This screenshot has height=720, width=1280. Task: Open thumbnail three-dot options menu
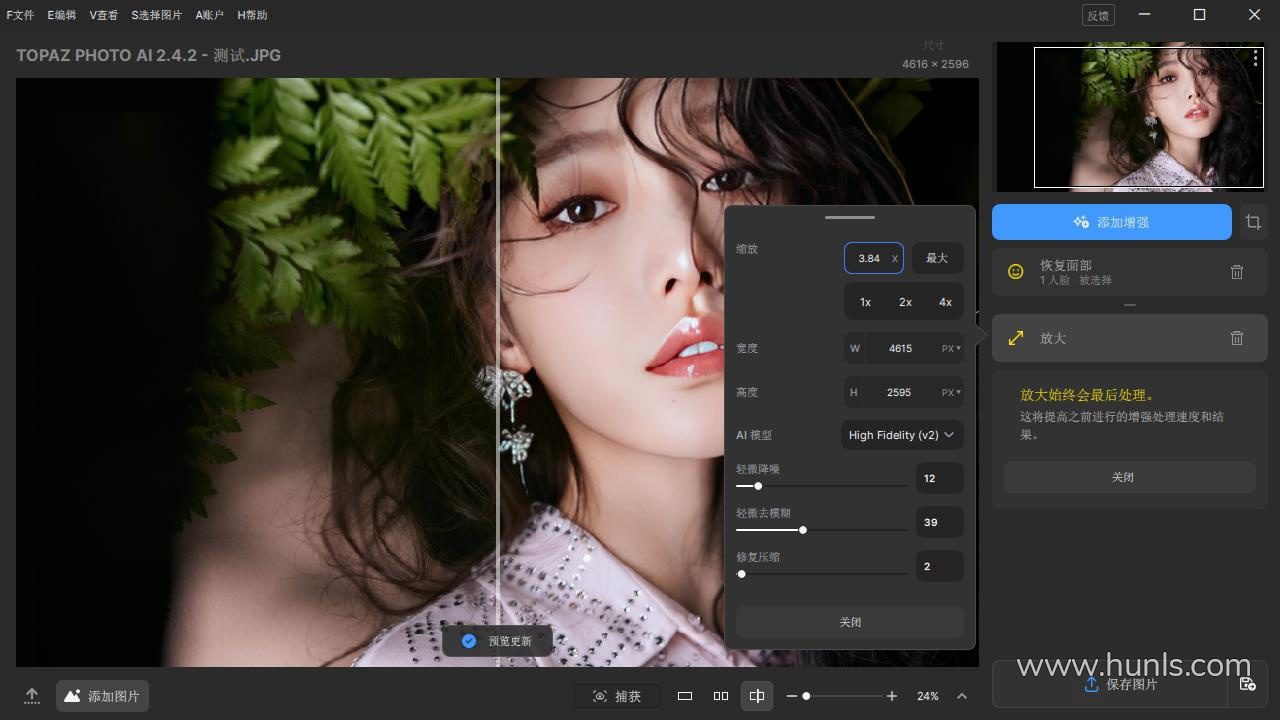pyautogui.click(x=1255, y=59)
